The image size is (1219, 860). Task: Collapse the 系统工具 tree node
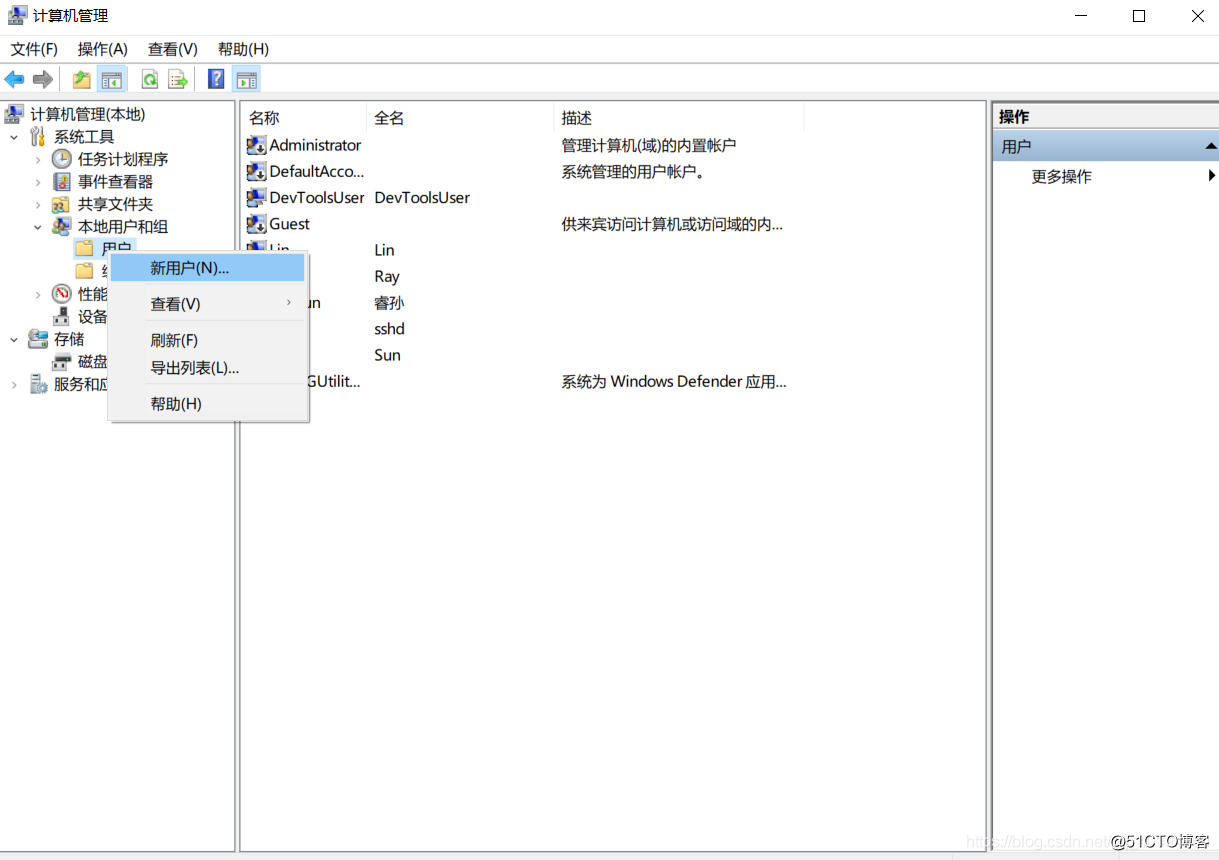pyautogui.click(x=14, y=137)
